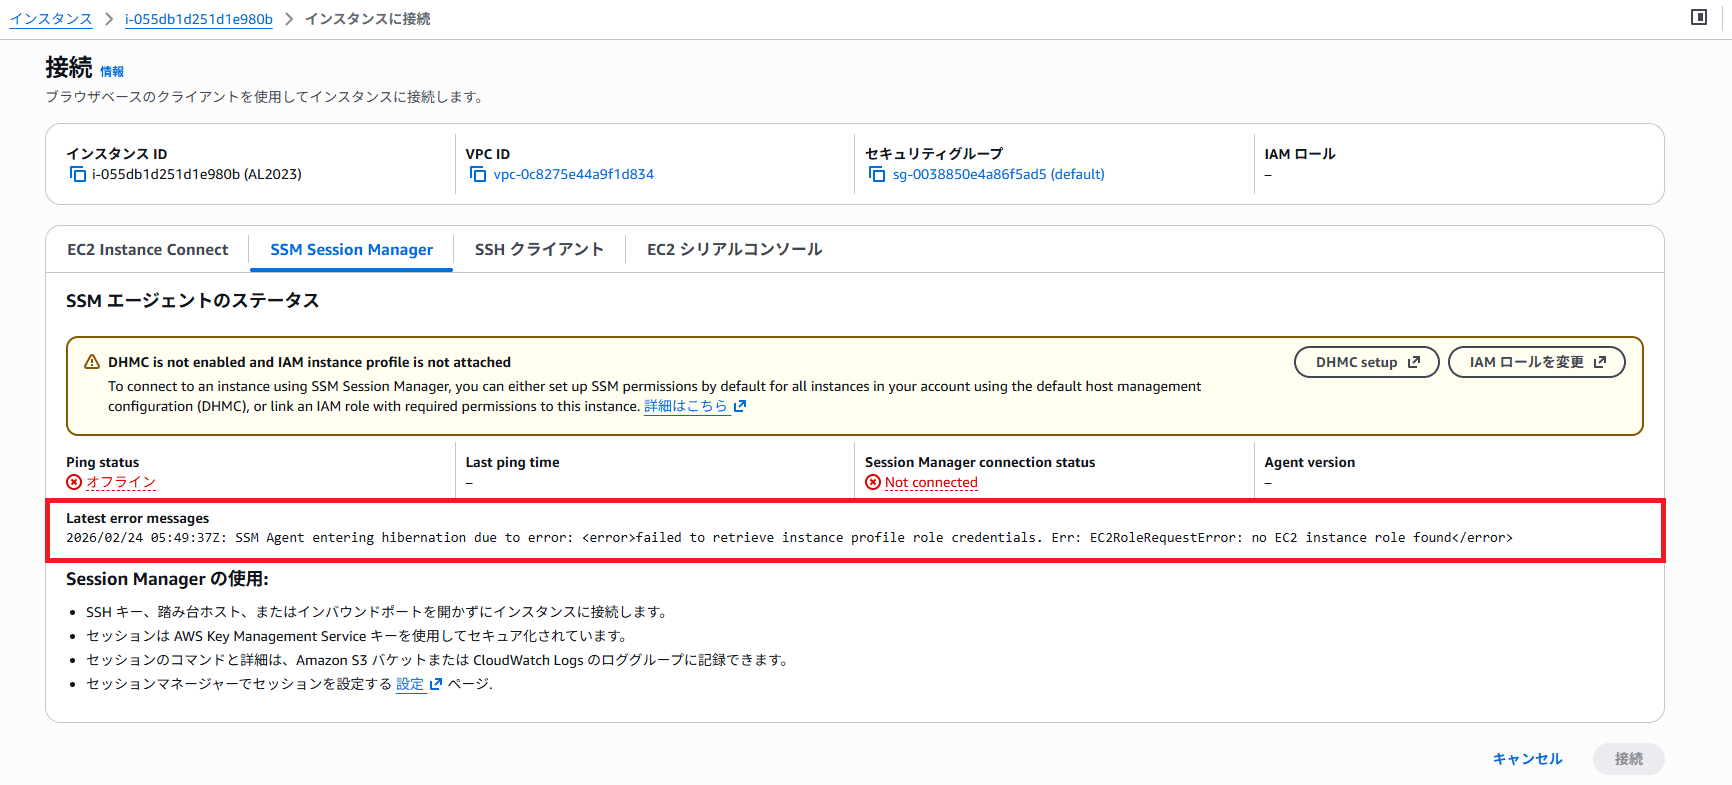Toggle the side panel icon at top right
The image size is (1732, 785).
(1698, 17)
